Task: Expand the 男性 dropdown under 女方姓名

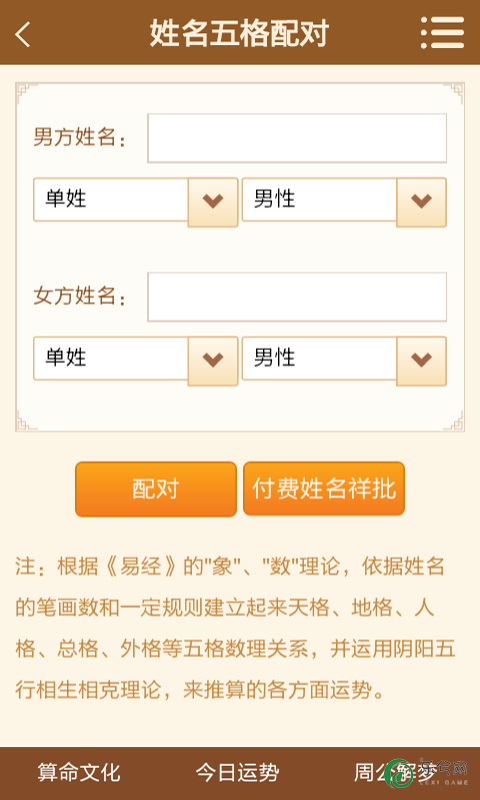Action: pyautogui.click(x=344, y=359)
